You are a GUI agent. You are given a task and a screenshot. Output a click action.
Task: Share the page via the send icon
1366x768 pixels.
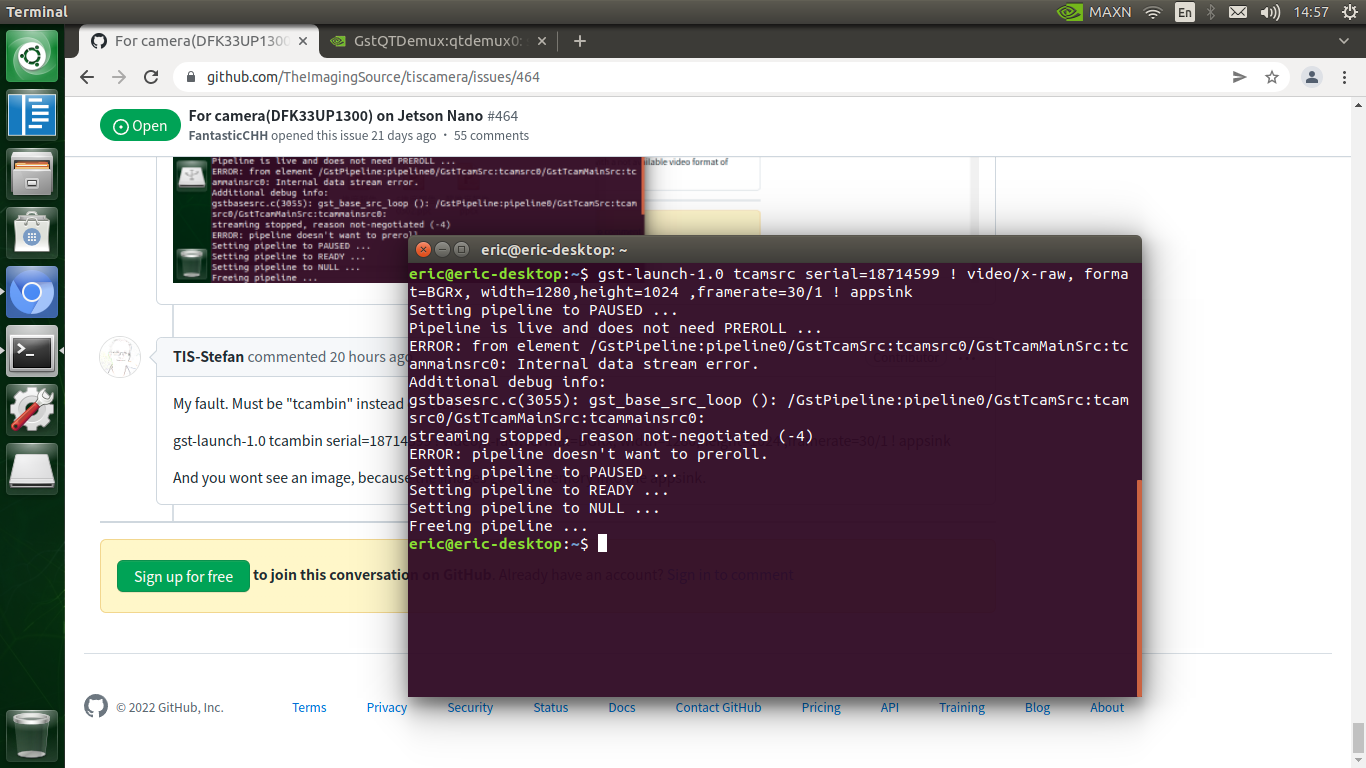[x=1240, y=76]
